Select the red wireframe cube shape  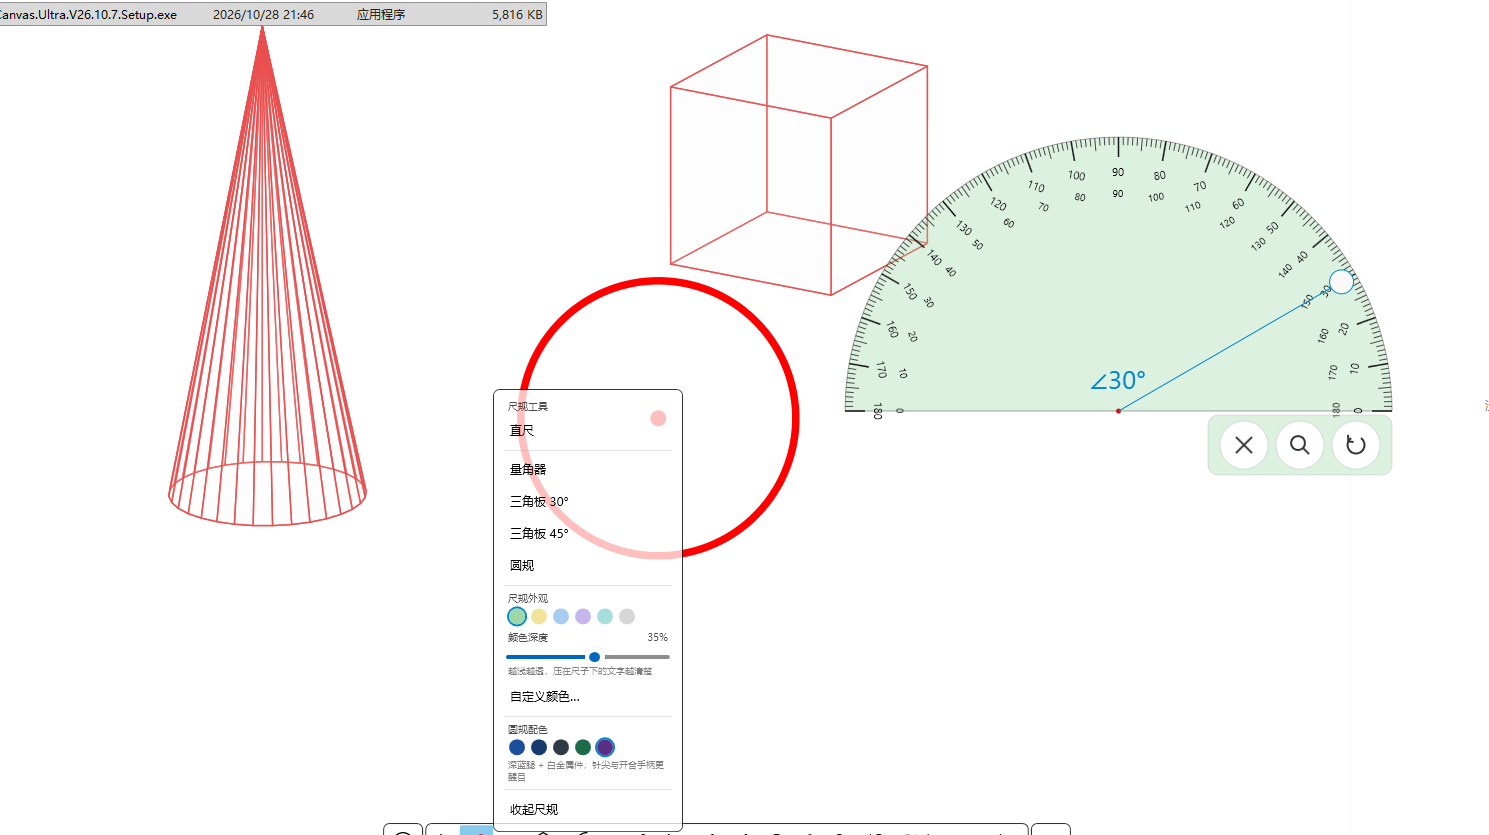(799, 165)
